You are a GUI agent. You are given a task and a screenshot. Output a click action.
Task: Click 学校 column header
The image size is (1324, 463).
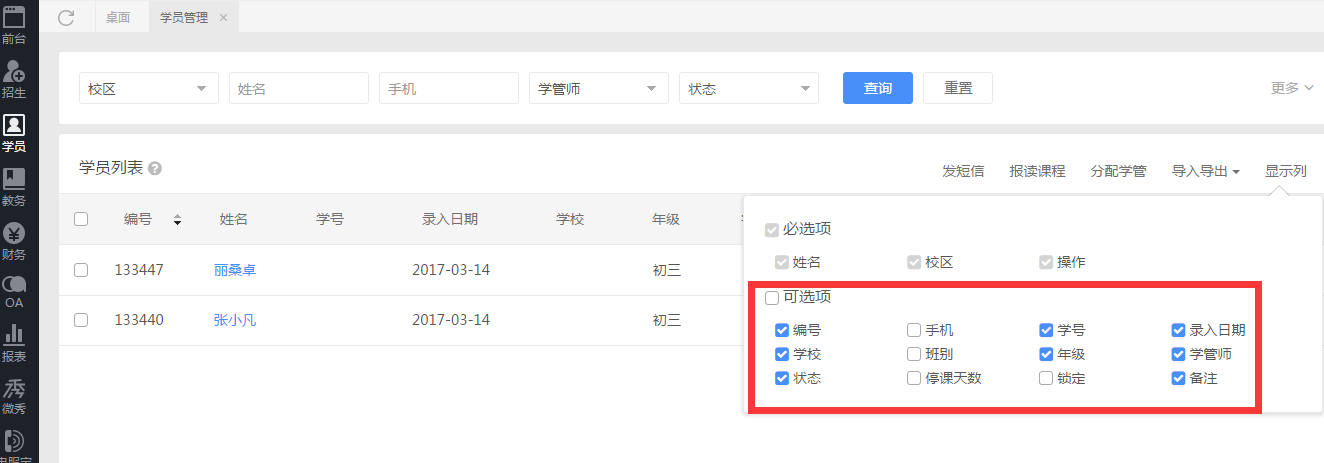(x=570, y=219)
